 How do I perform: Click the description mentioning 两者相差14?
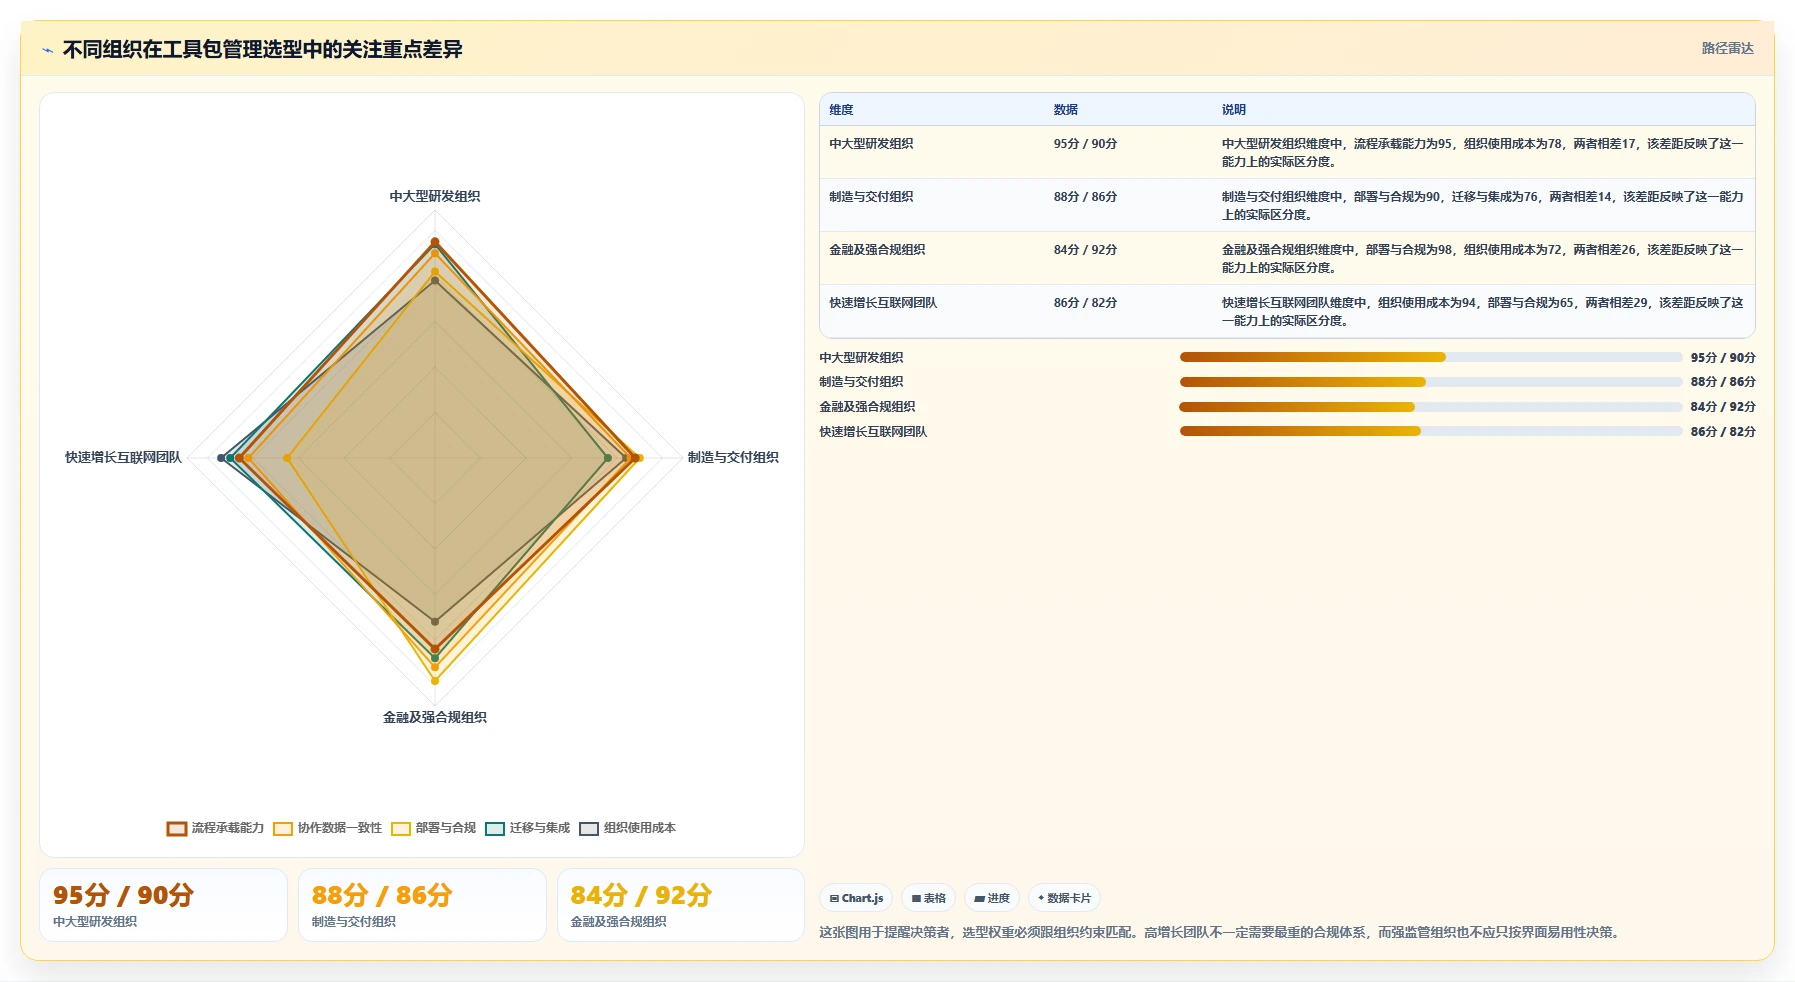click(1482, 206)
